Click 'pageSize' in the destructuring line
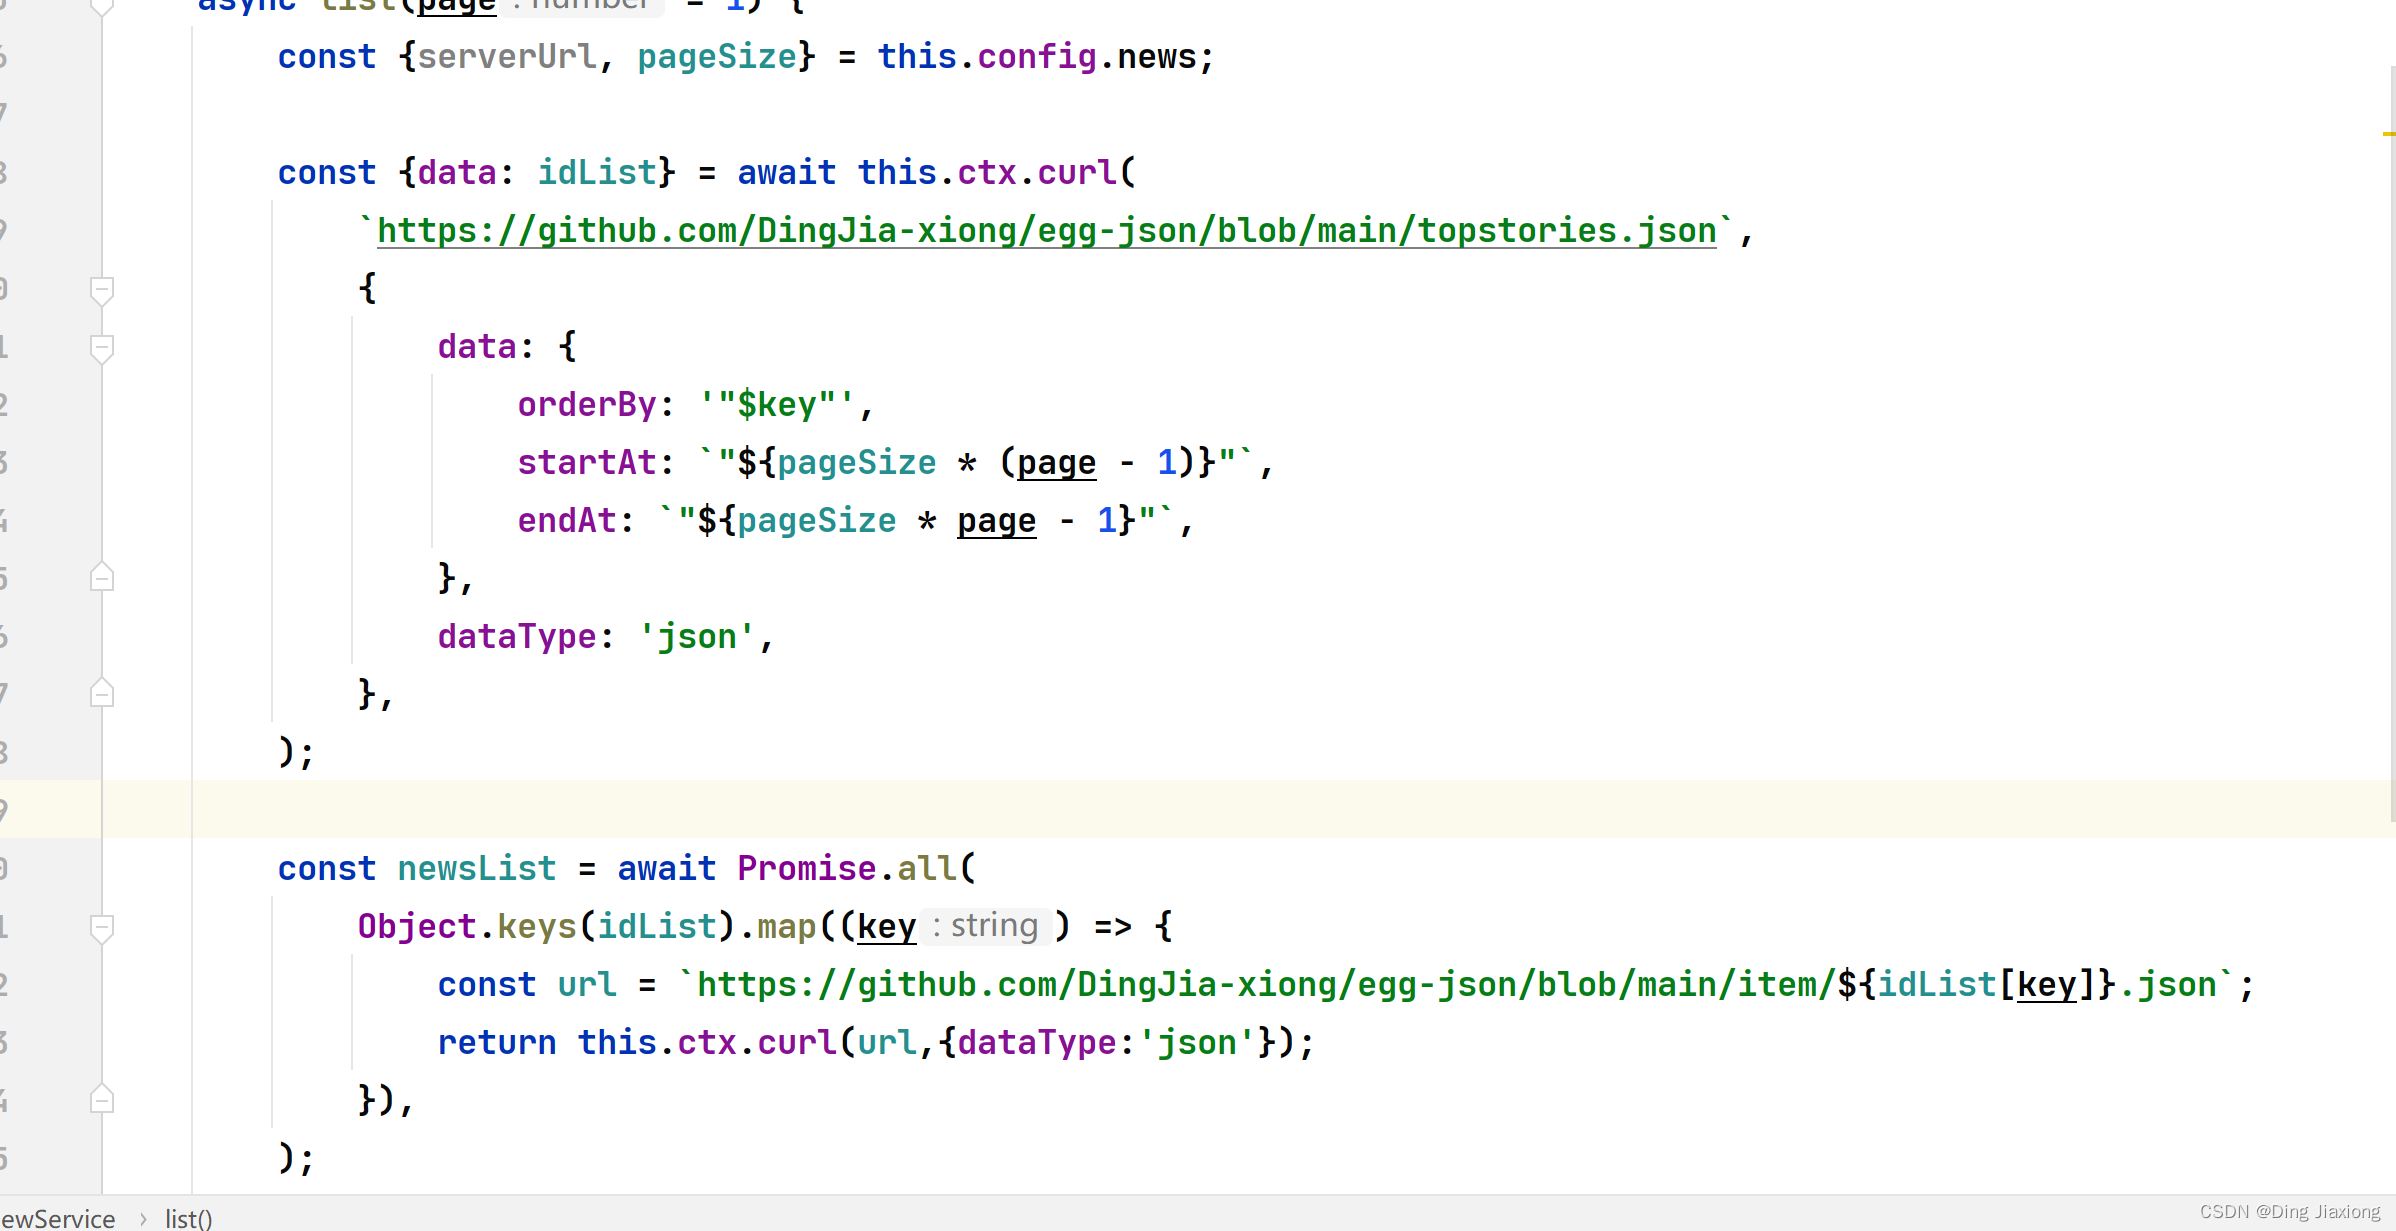This screenshot has height=1231, width=2396. tap(717, 57)
